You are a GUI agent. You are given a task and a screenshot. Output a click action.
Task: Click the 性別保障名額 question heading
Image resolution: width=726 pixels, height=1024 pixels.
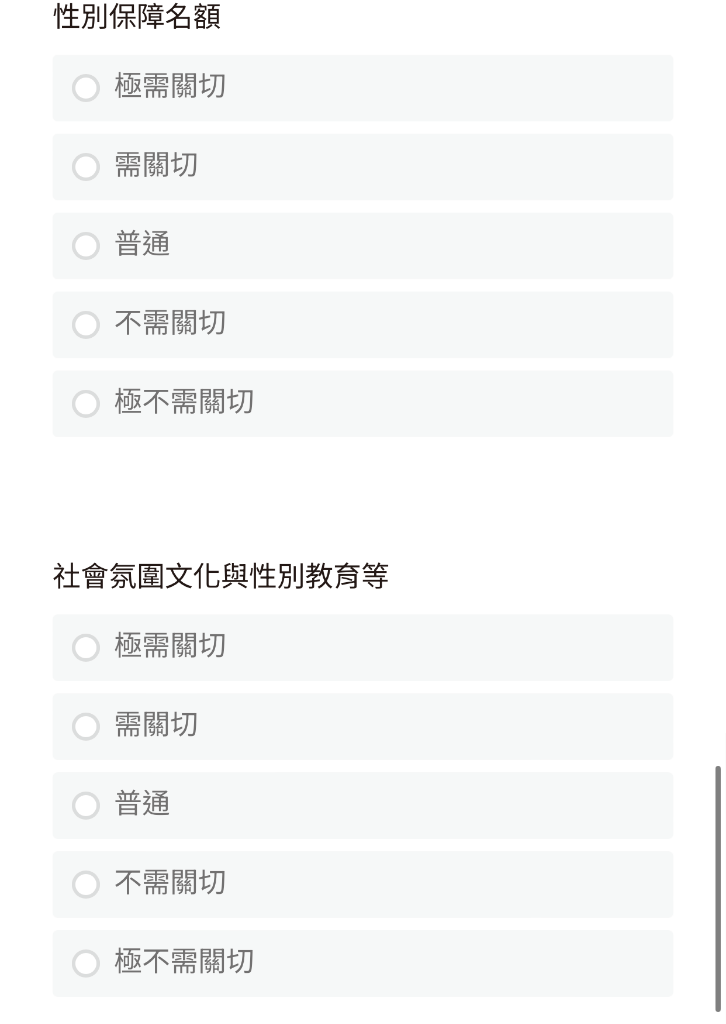click(x=137, y=16)
